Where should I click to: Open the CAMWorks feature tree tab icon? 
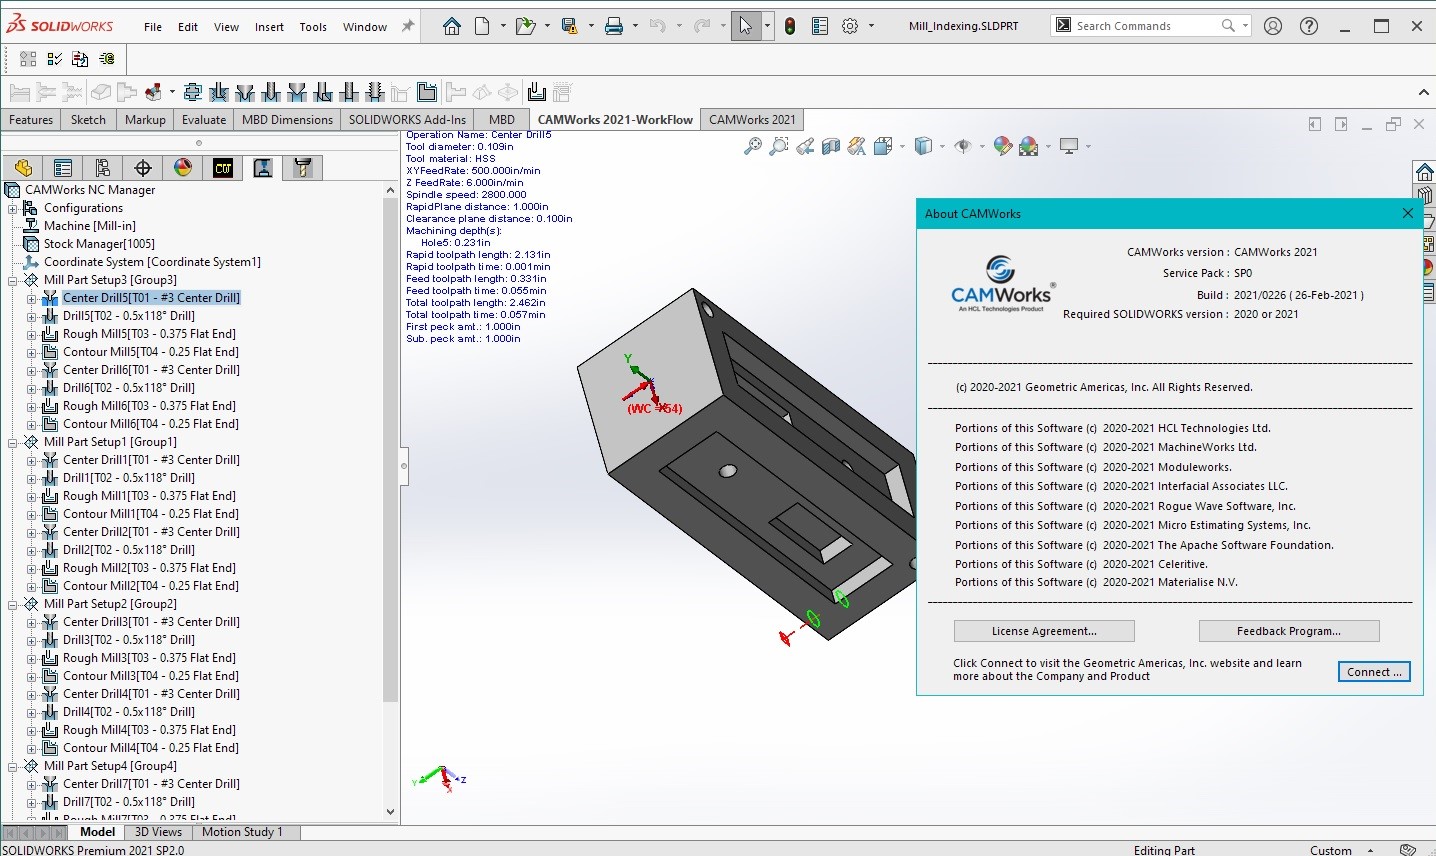223,168
